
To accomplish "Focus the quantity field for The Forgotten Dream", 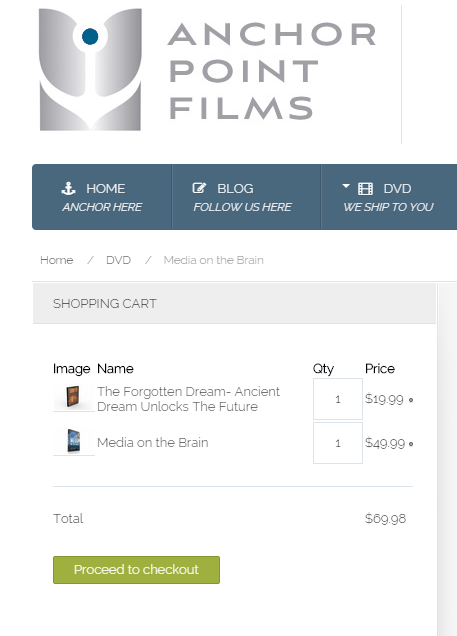I will pyautogui.click(x=338, y=399).
